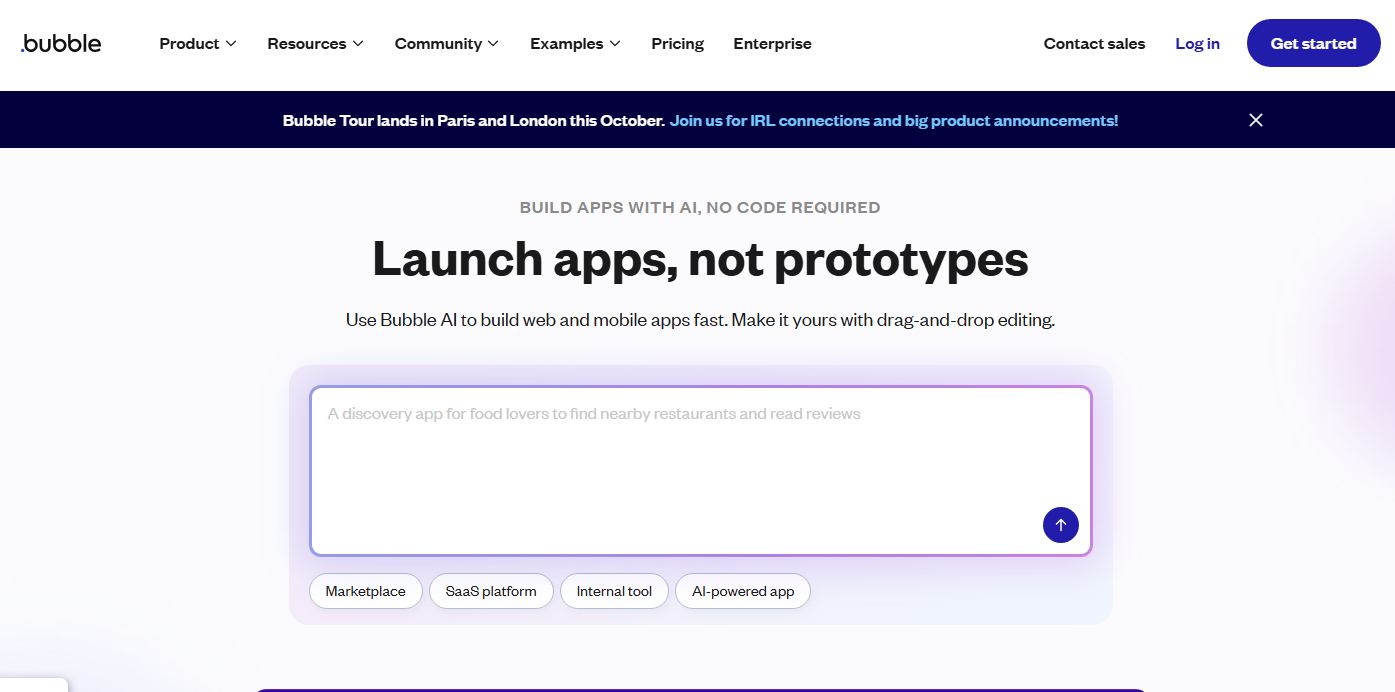Choose the Marketplace suggestion chip
The height and width of the screenshot is (692, 1395).
[x=365, y=591]
